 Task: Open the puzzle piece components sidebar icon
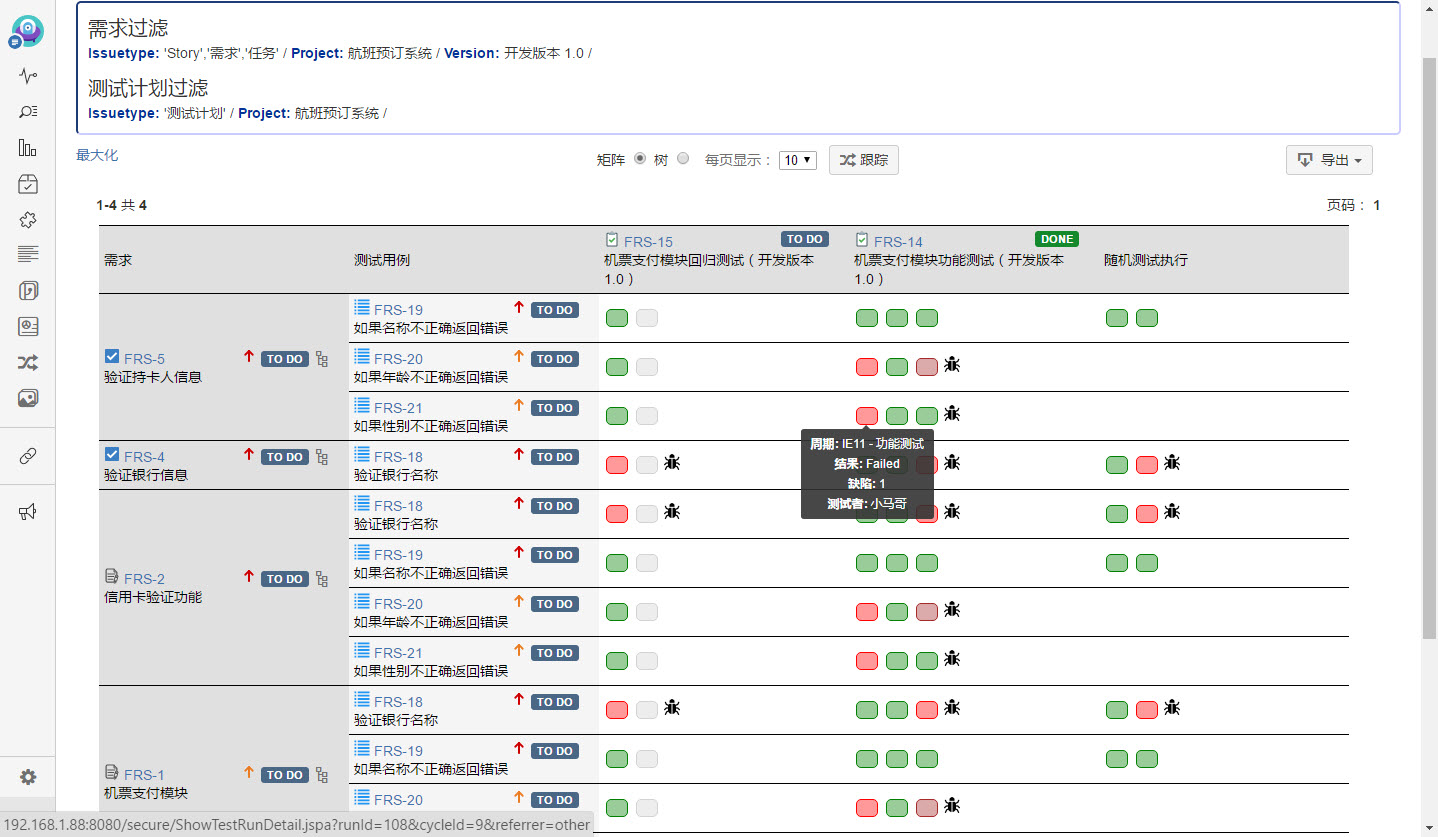(28, 220)
